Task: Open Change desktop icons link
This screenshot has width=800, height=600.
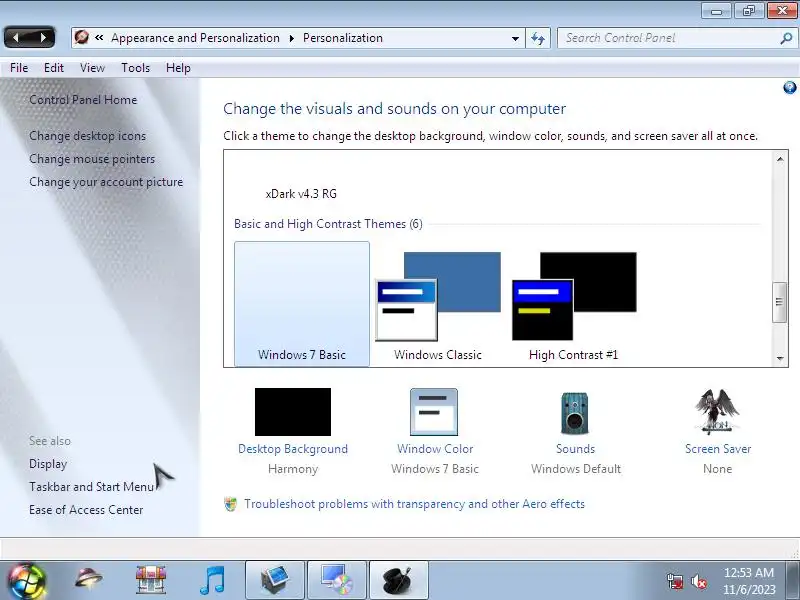Action: click(87, 136)
